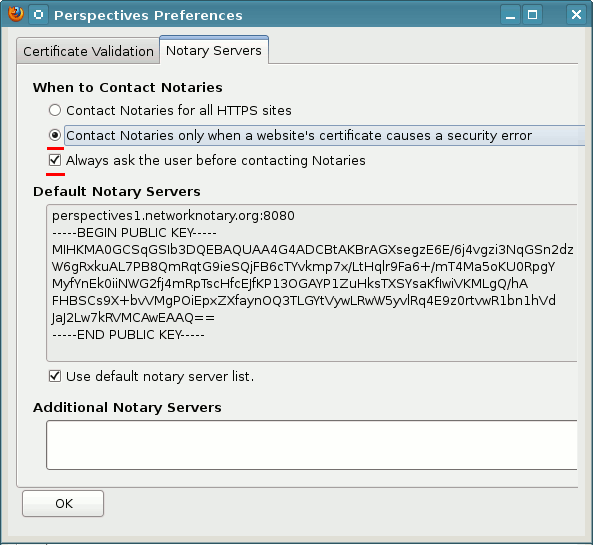Image resolution: width=593 pixels, height=545 pixels.
Task: Select the Notary Servers tab
Action: pyautogui.click(x=214, y=50)
